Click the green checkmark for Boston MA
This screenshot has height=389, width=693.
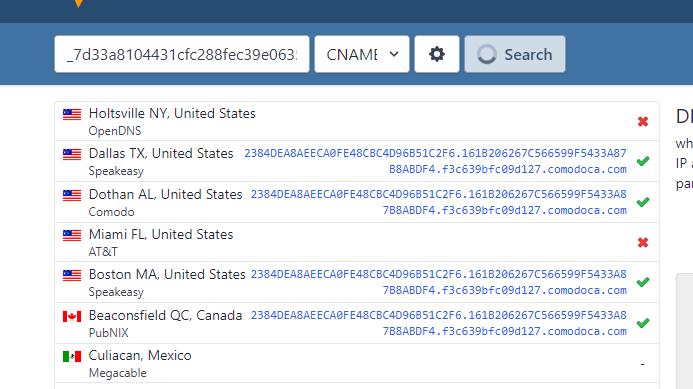click(x=643, y=282)
